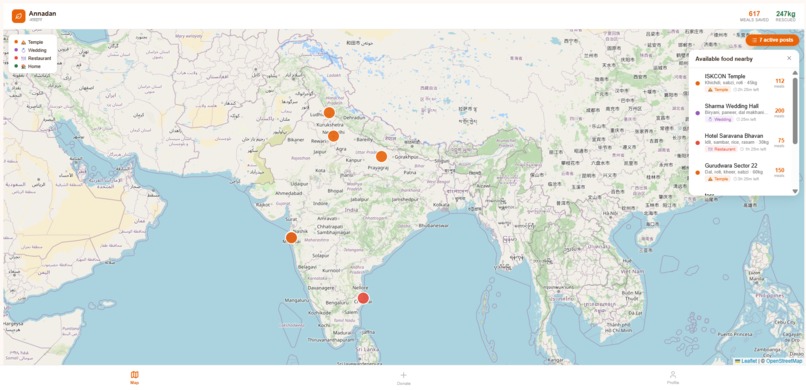Click the Temple tag under Gurudwara Sector 22
The height and width of the screenshot is (390, 806).
click(x=718, y=179)
